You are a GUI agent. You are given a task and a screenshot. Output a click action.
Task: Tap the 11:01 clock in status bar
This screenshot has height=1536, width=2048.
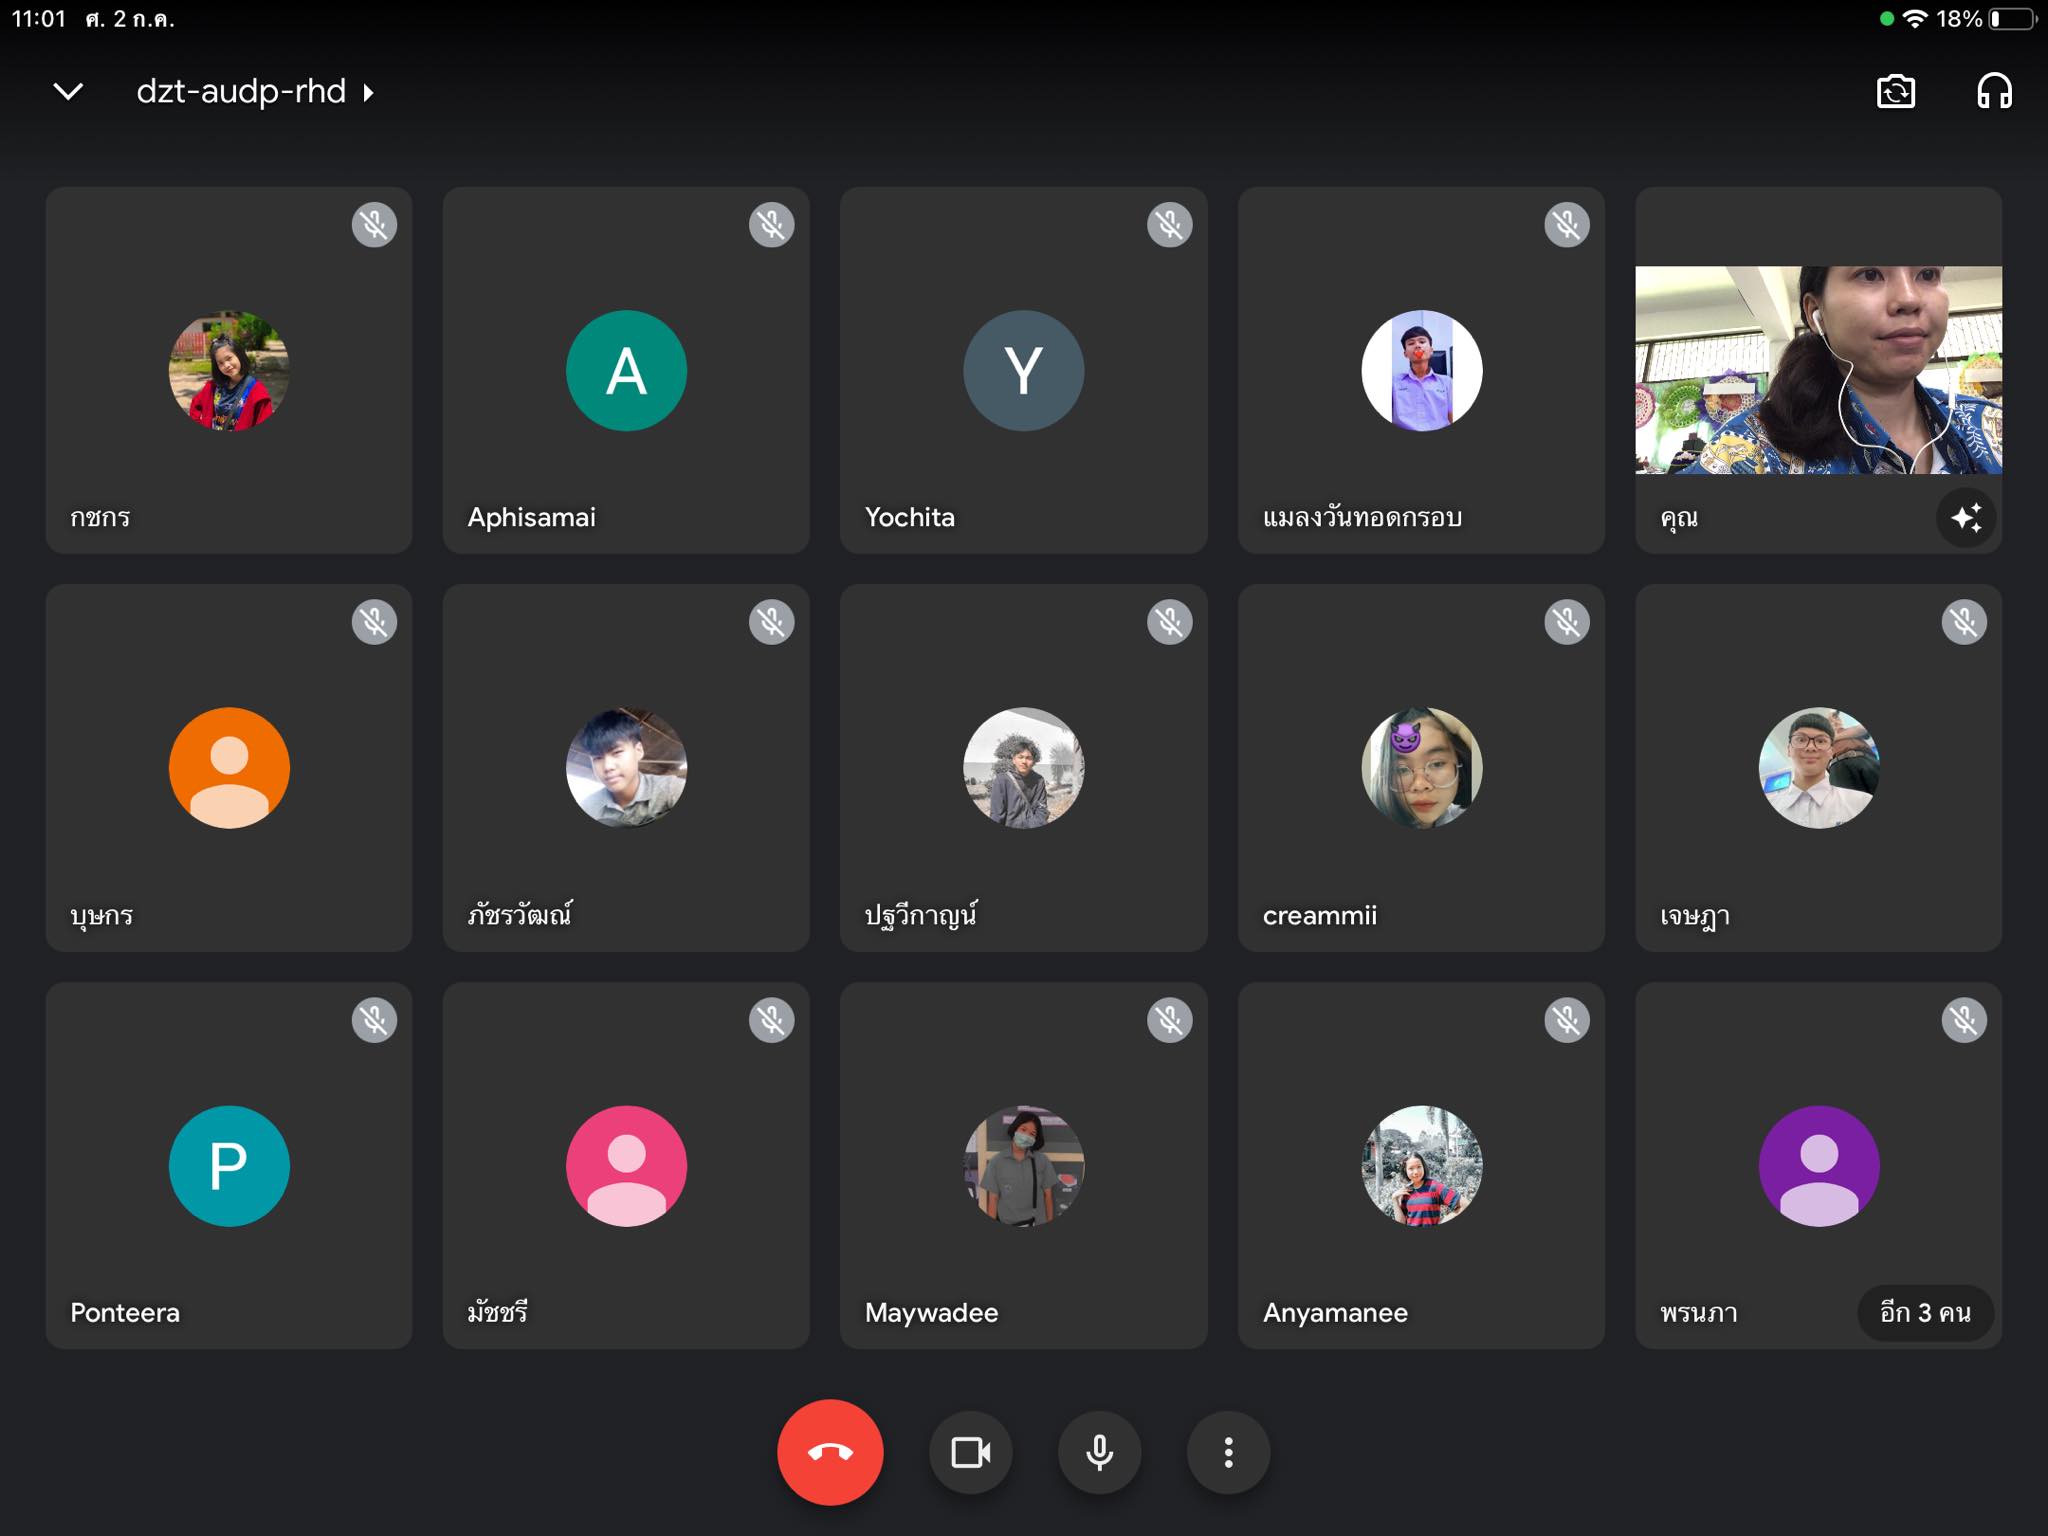[x=38, y=19]
